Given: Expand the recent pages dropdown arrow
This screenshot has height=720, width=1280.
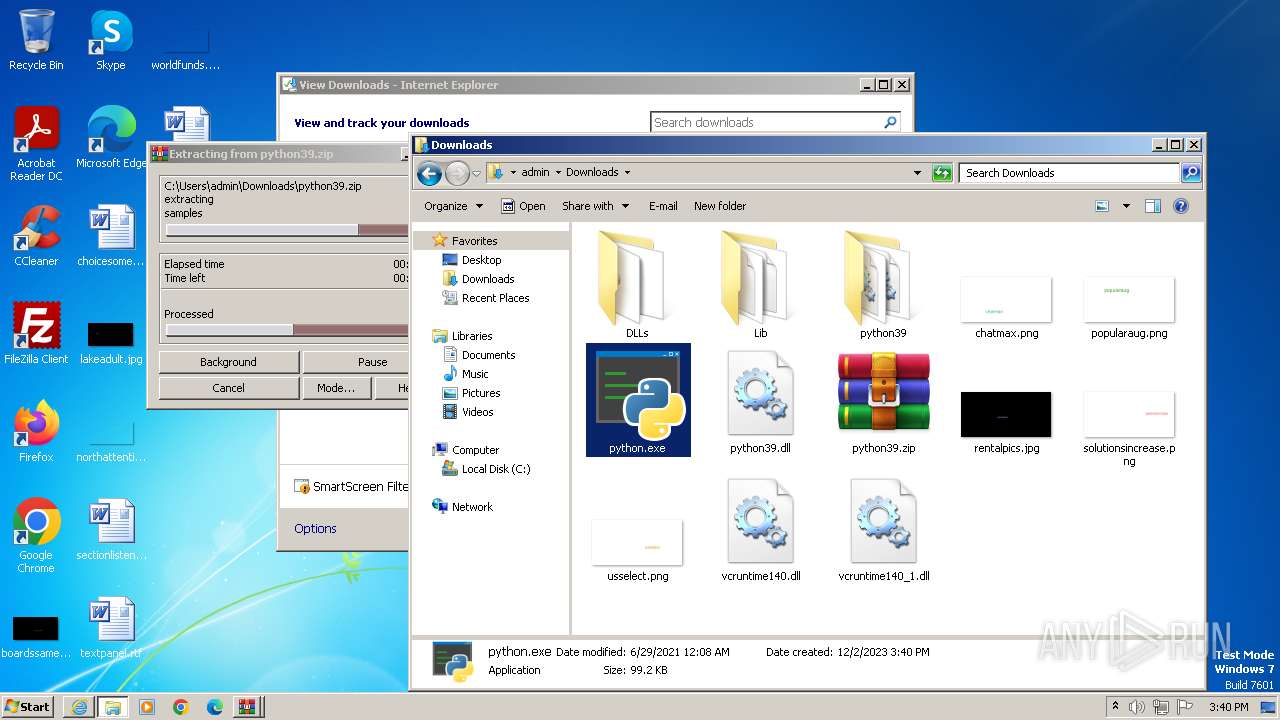Looking at the screenshot, I should click(476, 173).
